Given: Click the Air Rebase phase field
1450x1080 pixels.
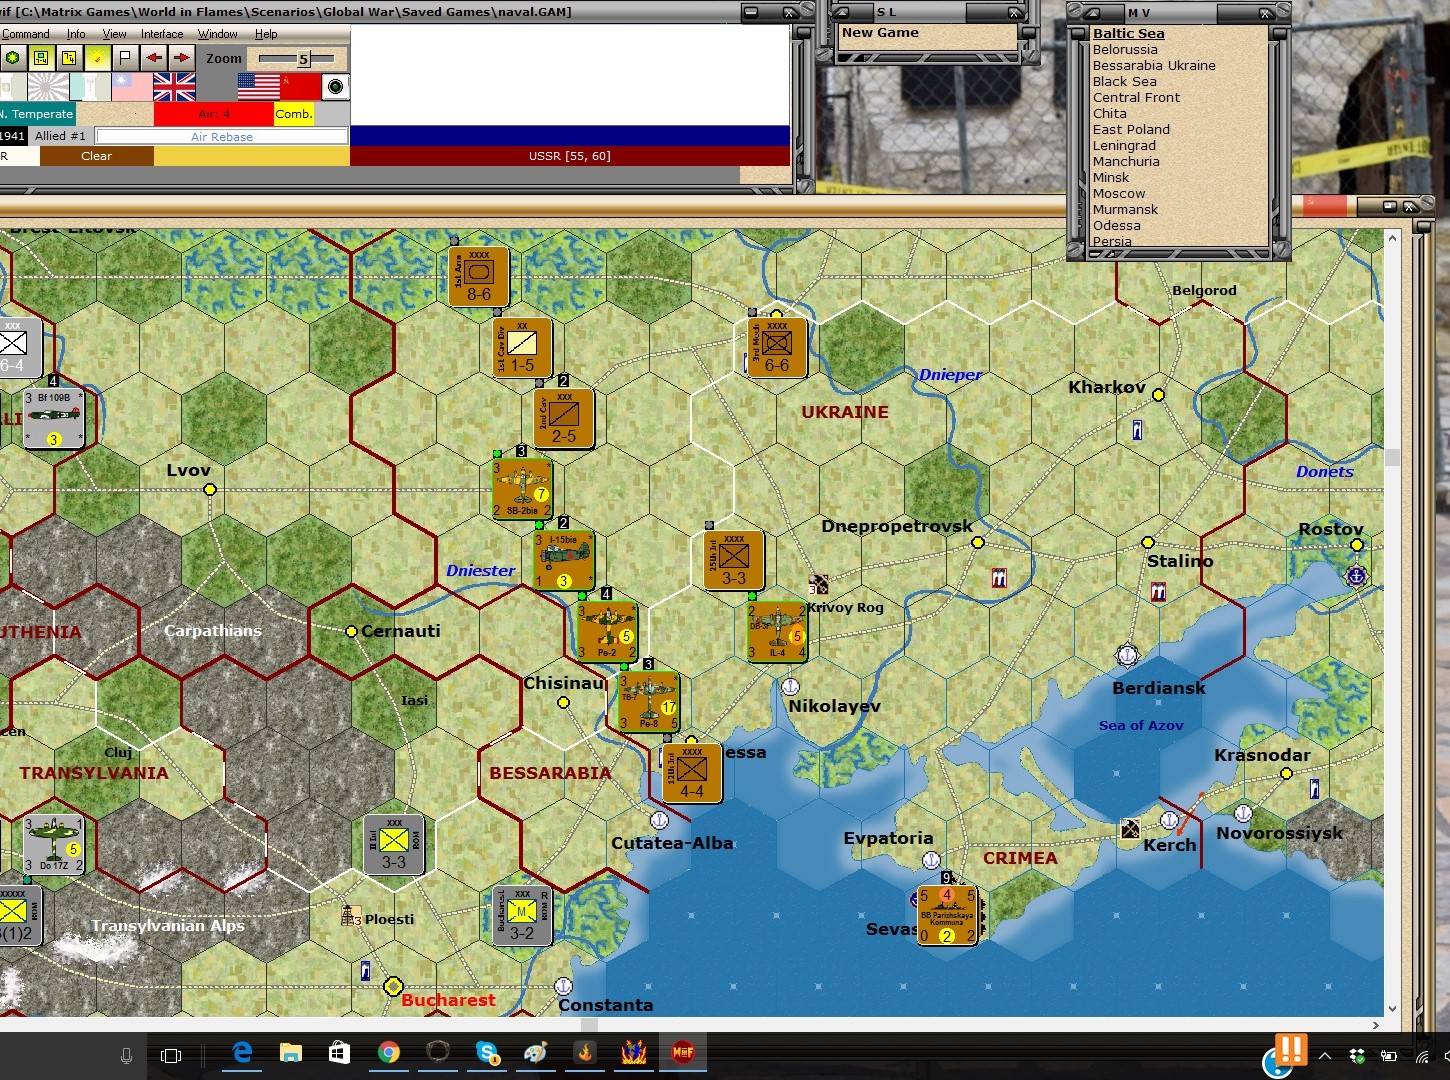Looking at the screenshot, I should (222, 136).
